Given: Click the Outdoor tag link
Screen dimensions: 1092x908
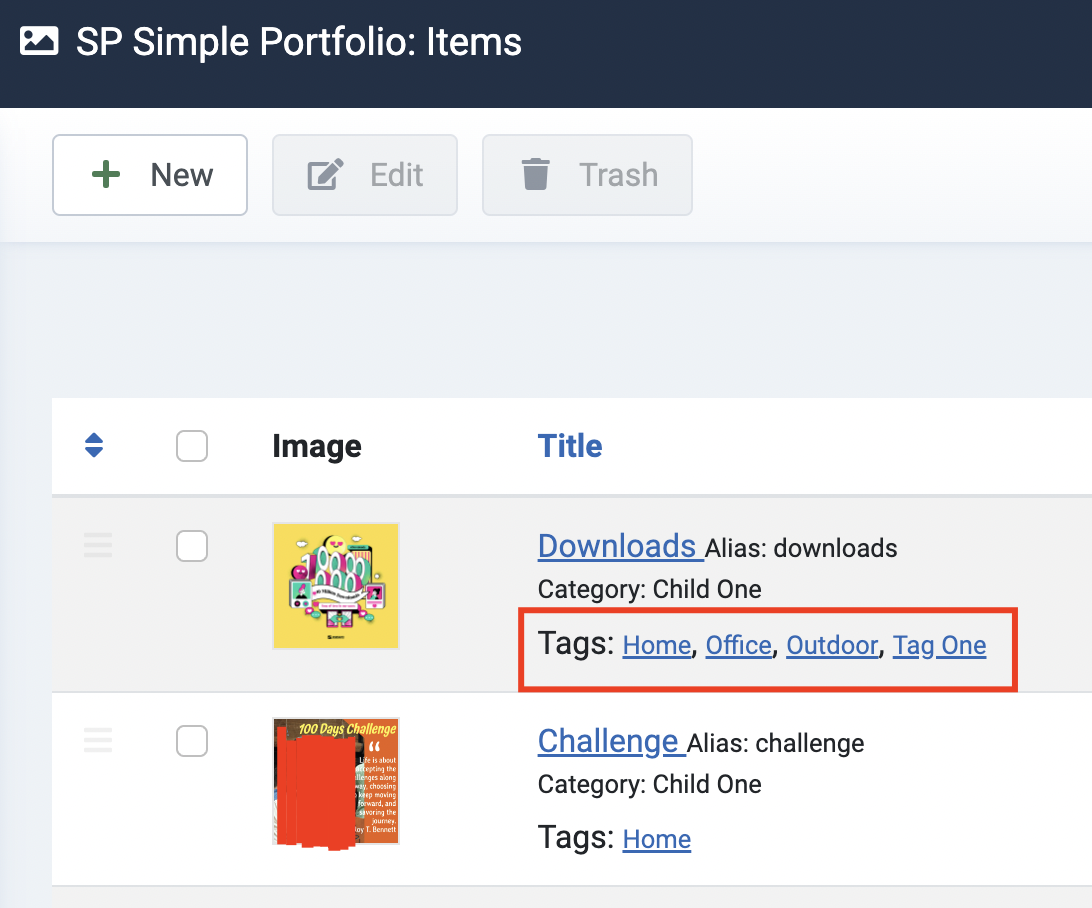Looking at the screenshot, I should click(x=832, y=646).
